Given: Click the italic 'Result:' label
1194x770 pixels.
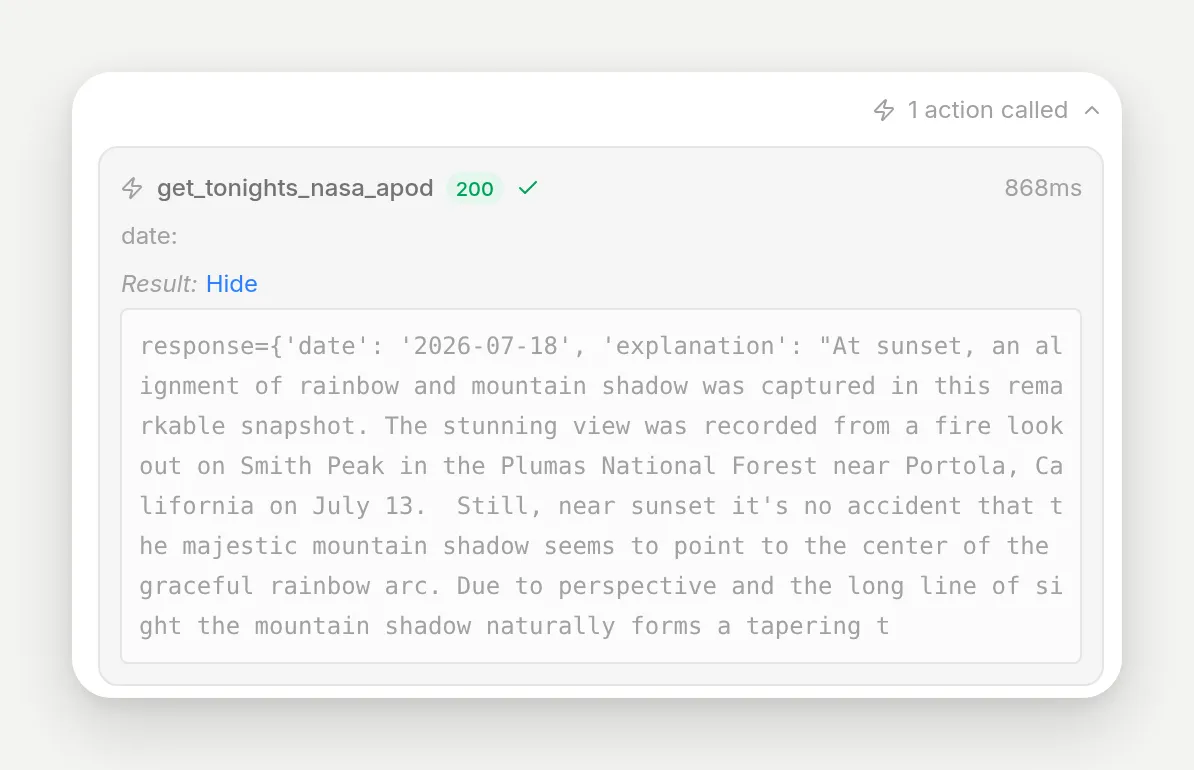Looking at the screenshot, I should [159, 284].
